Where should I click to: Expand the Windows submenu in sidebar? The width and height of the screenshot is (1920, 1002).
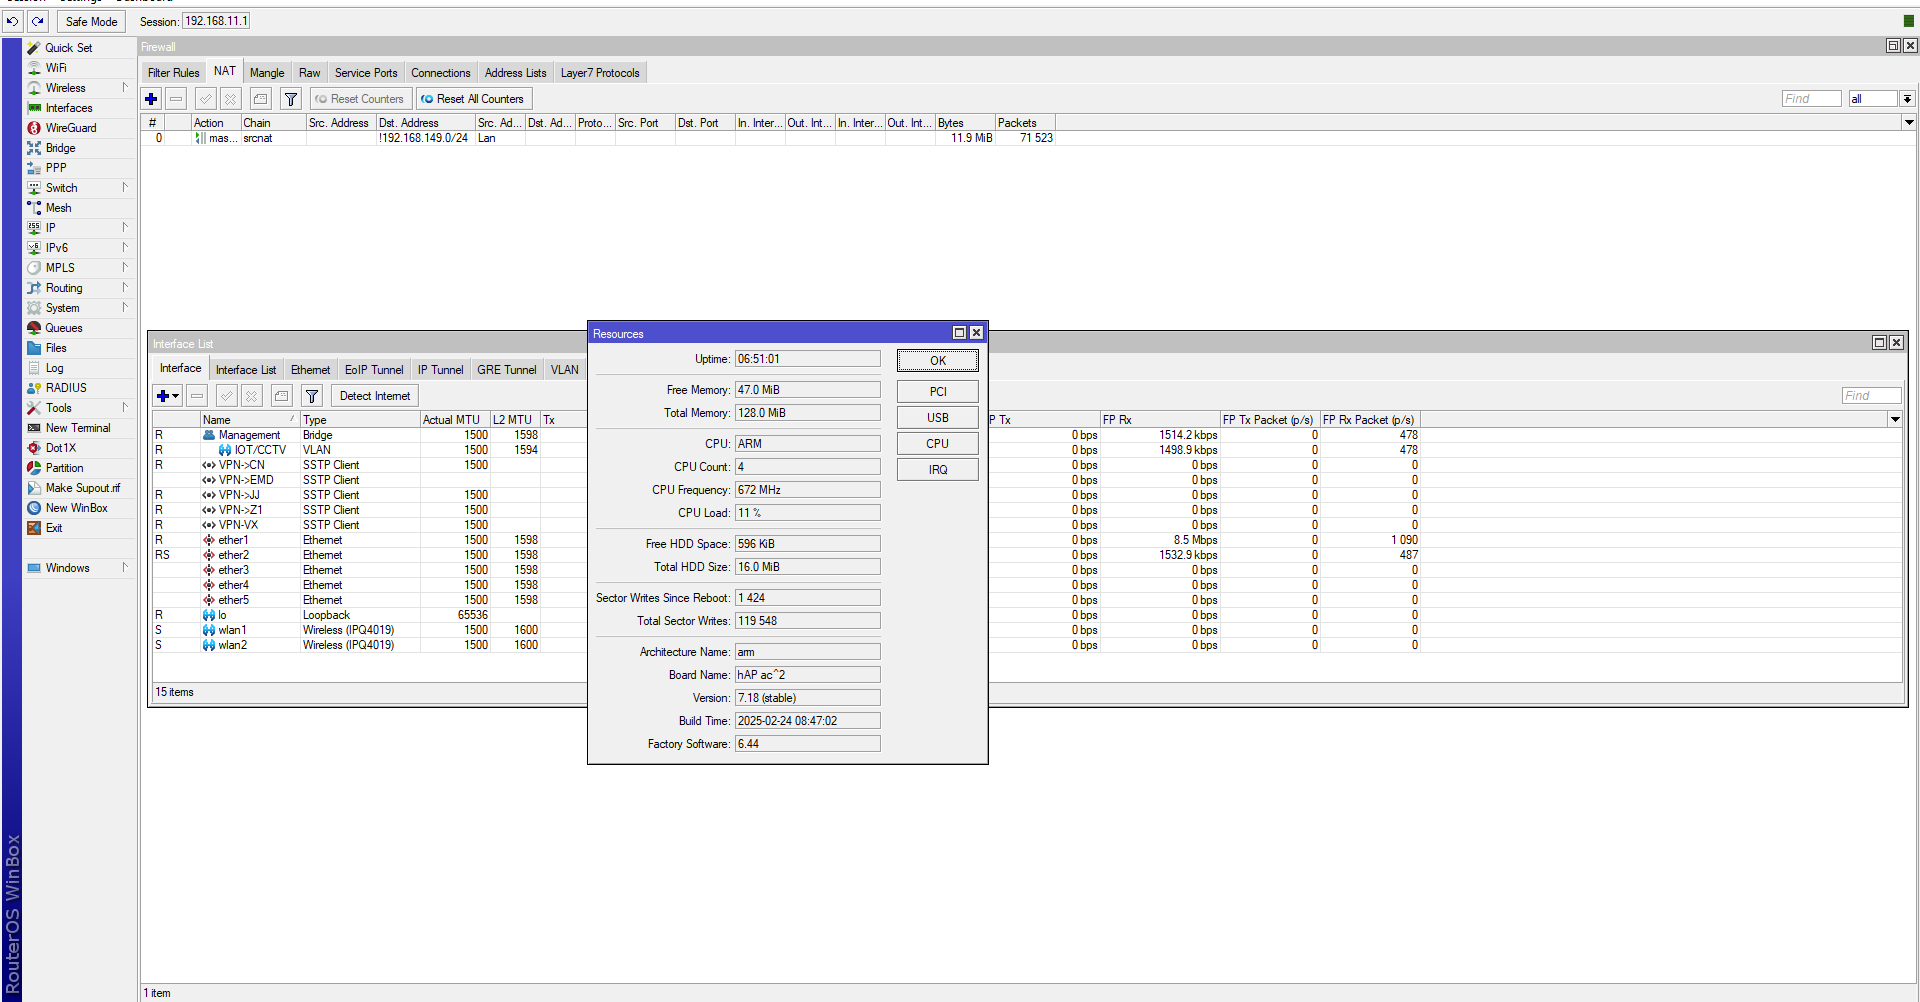[x=67, y=568]
